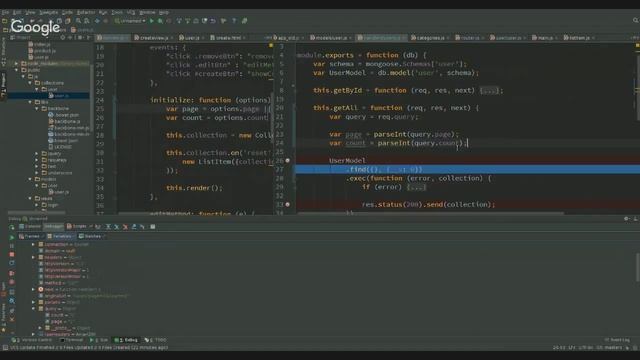Click the Evaluate Expression icon
640x360 pixels.
point(153,227)
